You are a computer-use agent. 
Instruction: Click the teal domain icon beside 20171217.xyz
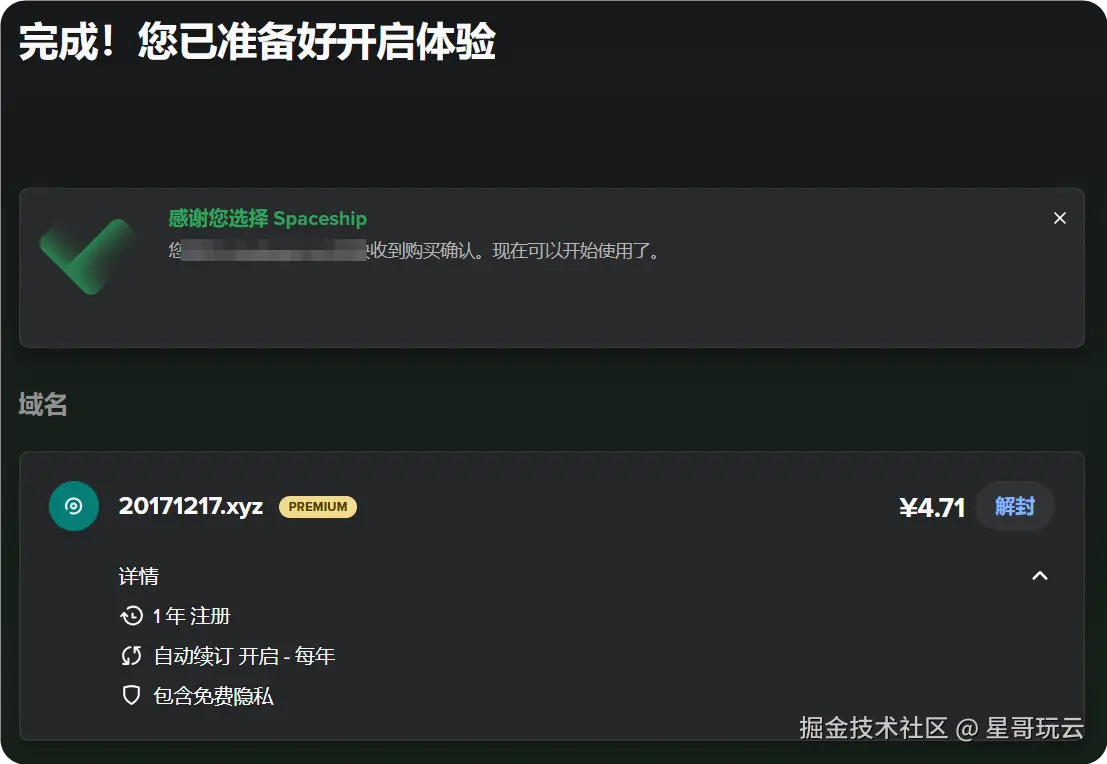[x=73, y=506]
